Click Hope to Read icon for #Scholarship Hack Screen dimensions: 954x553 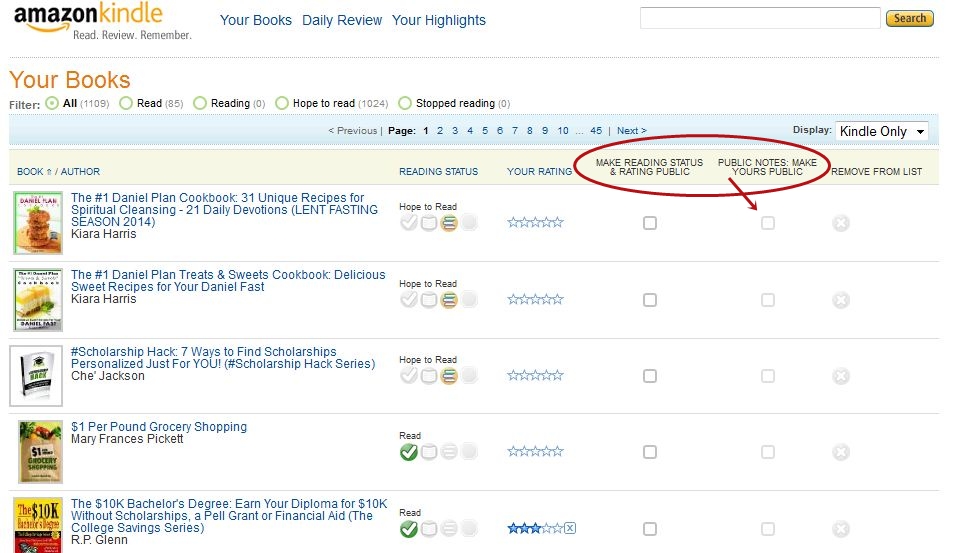pyautogui.click(x=449, y=375)
